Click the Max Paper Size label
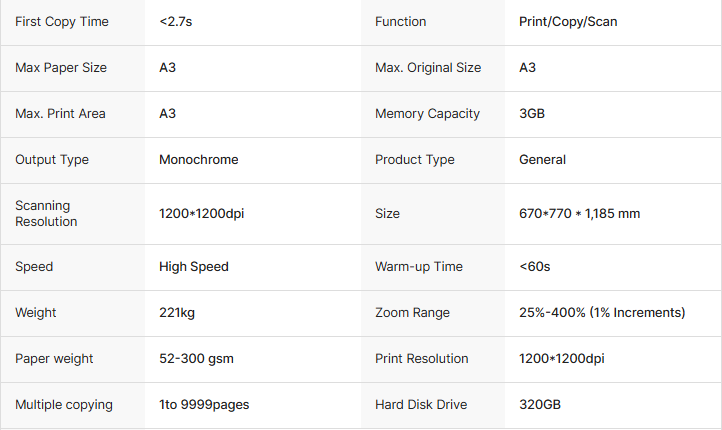Image resolution: width=722 pixels, height=430 pixels. pyautogui.click(x=61, y=68)
